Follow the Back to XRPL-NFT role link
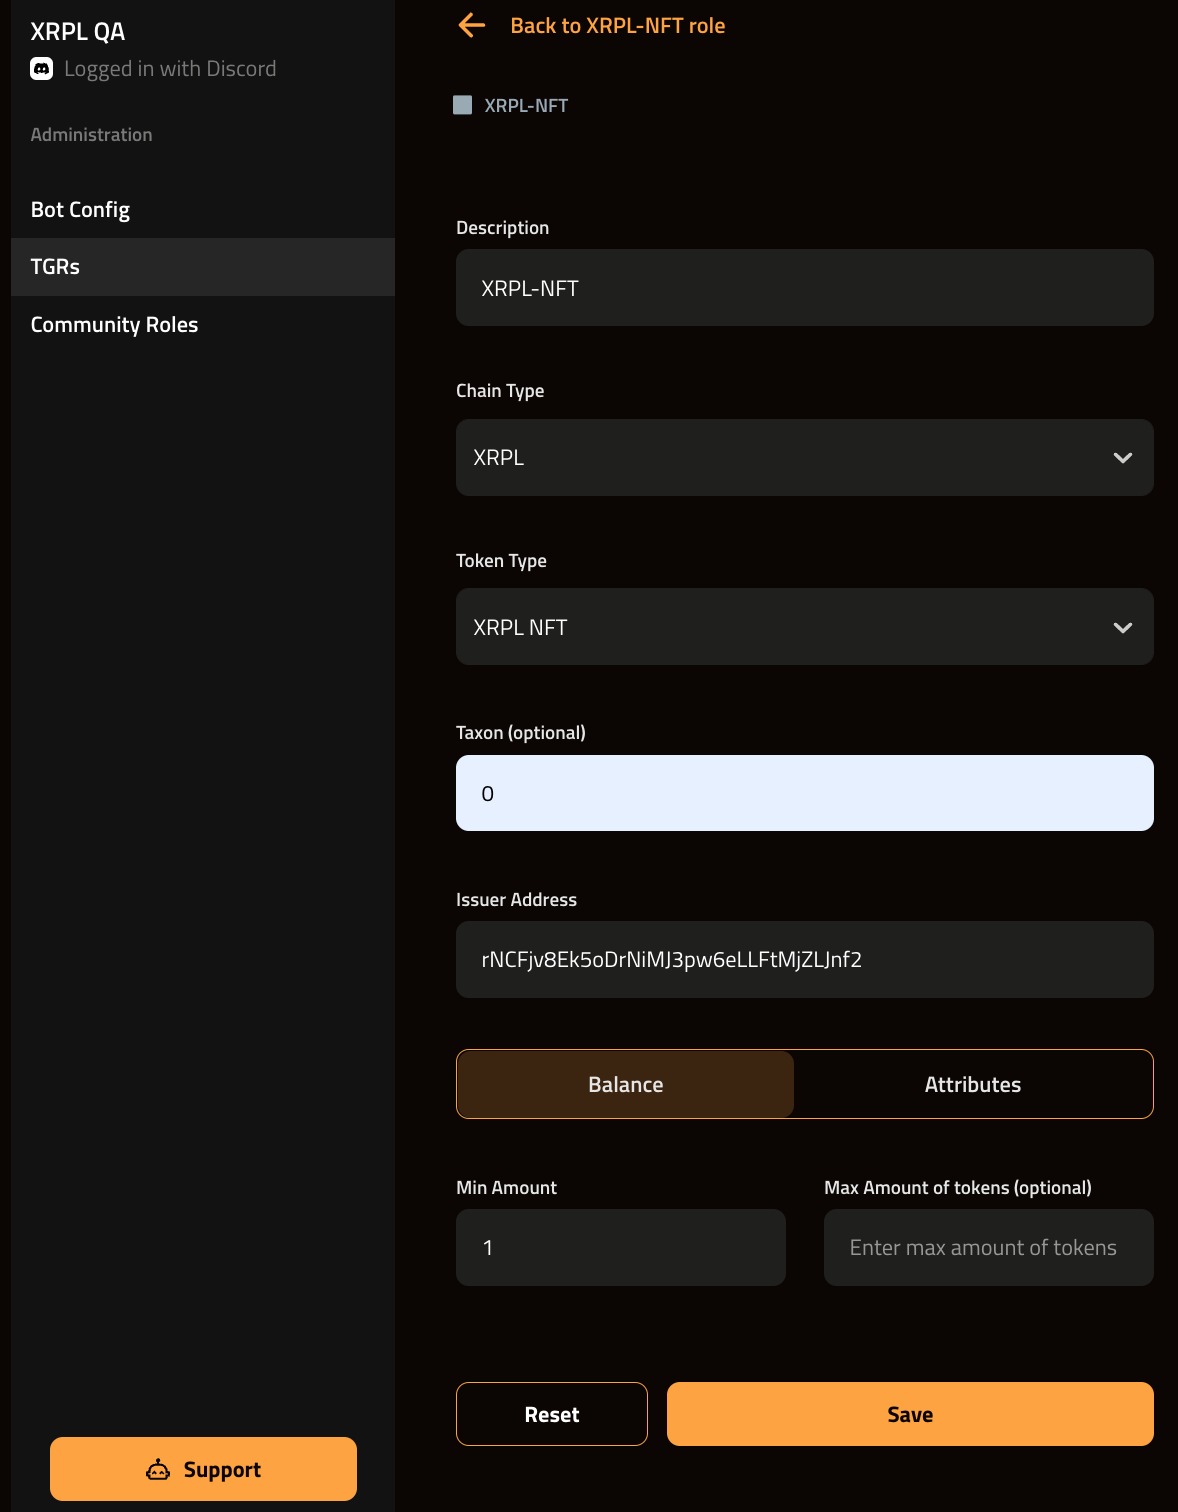Image resolution: width=1178 pixels, height=1512 pixels. (x=617, y=26)
